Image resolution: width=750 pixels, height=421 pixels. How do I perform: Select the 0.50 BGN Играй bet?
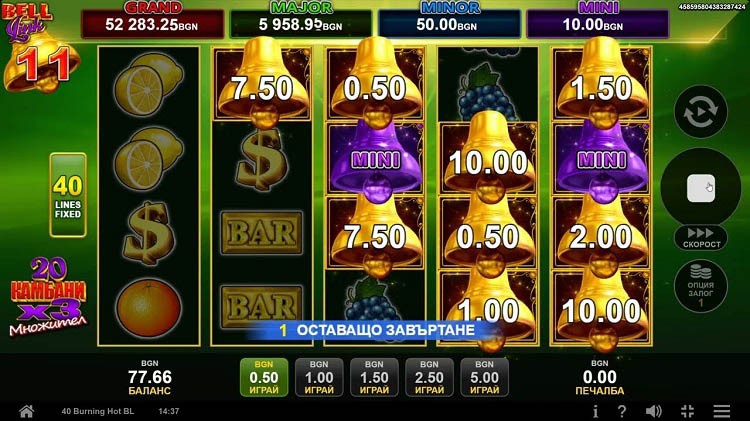click(264, 377)
